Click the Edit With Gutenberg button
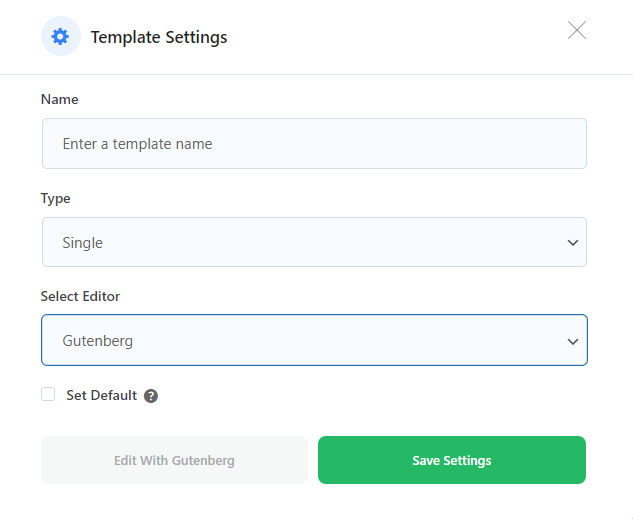 (174, 461)
